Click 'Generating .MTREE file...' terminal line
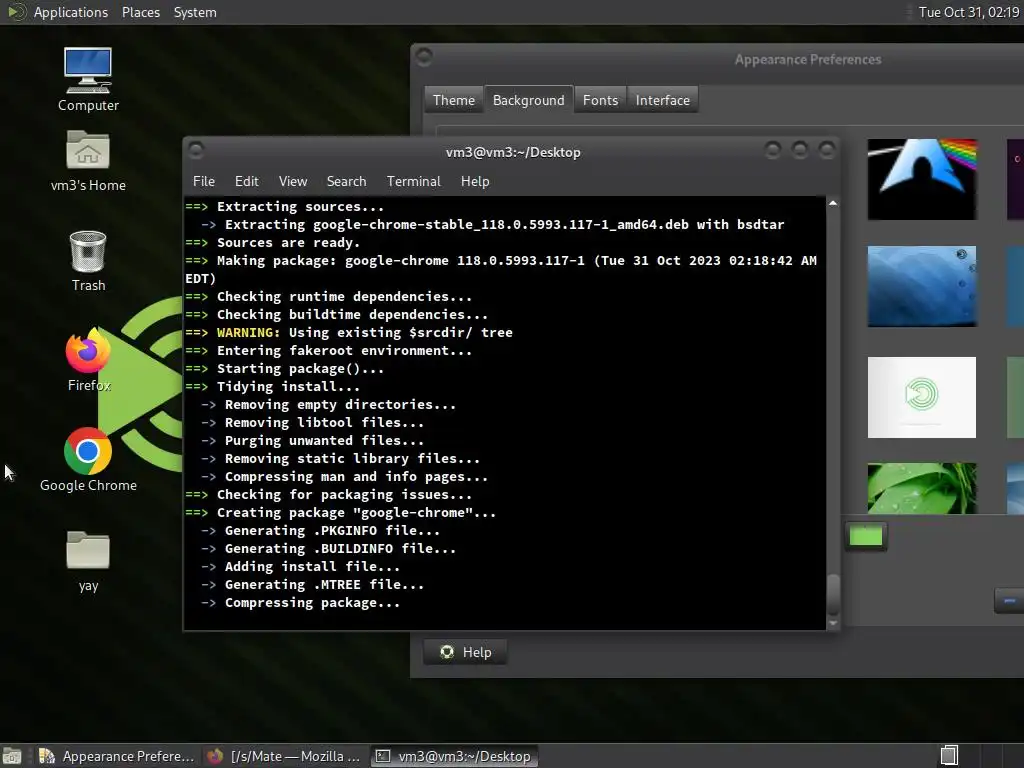 pyautogui.click(x=324, y=584)
